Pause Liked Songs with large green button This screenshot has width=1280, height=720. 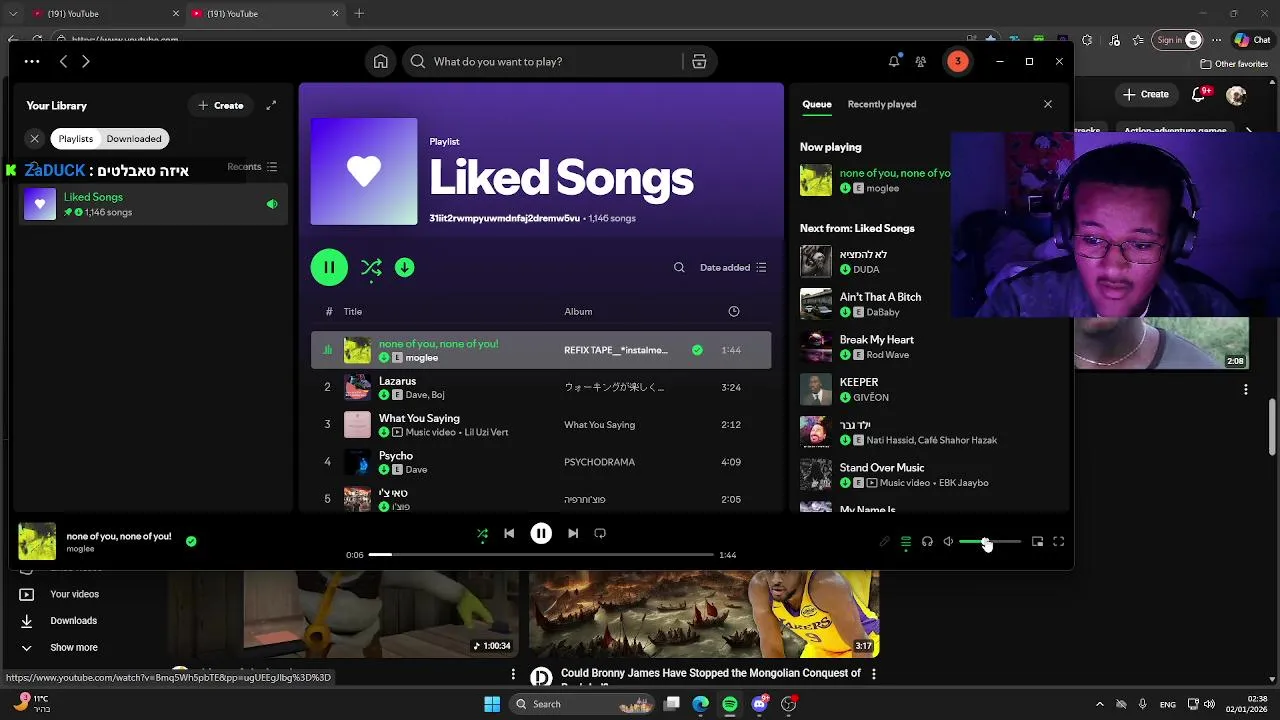(x=329, y=267)
